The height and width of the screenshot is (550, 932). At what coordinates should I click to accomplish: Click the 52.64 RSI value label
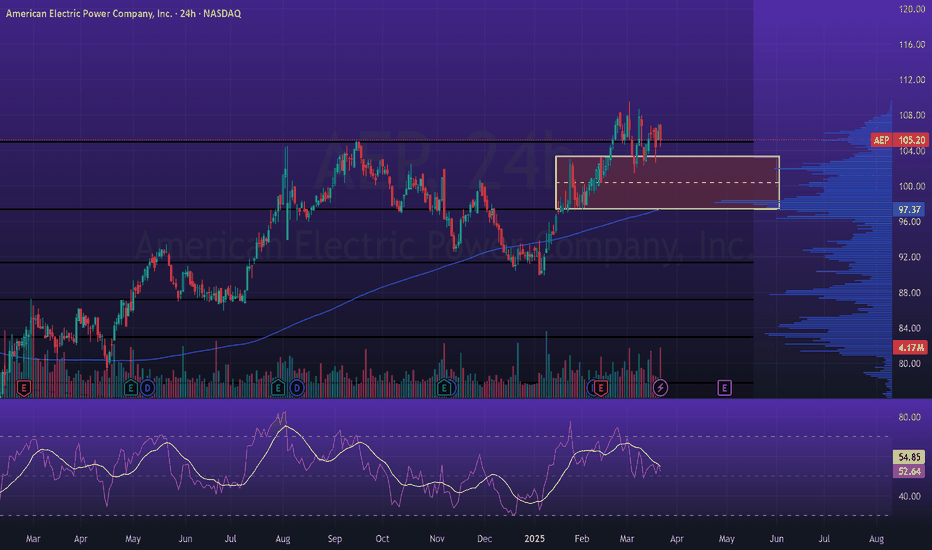tap(909, 472)
